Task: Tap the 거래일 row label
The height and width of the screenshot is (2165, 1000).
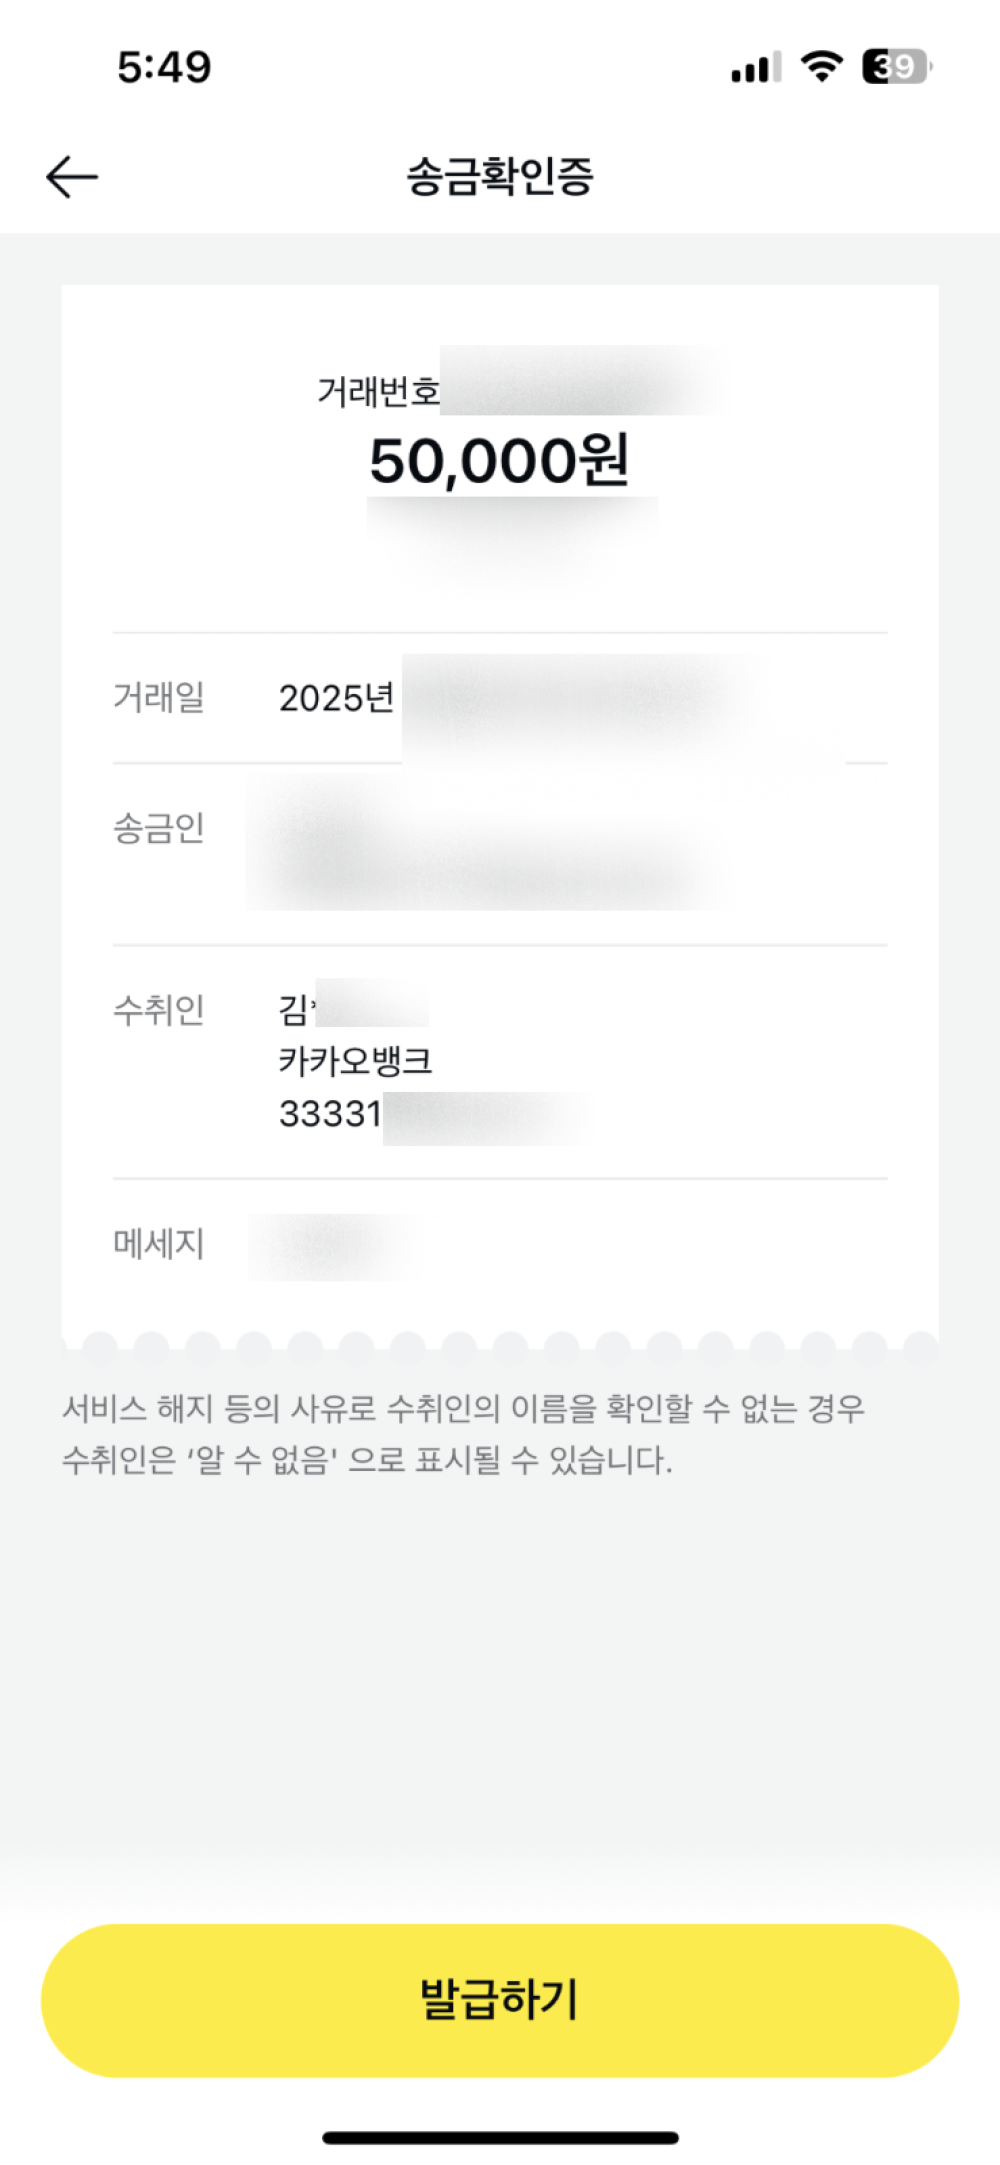Action: click(159, 697)
